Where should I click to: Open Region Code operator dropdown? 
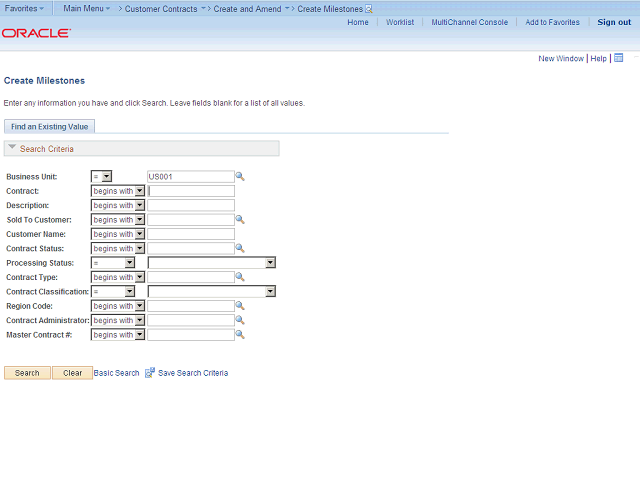tap(118, 306)
